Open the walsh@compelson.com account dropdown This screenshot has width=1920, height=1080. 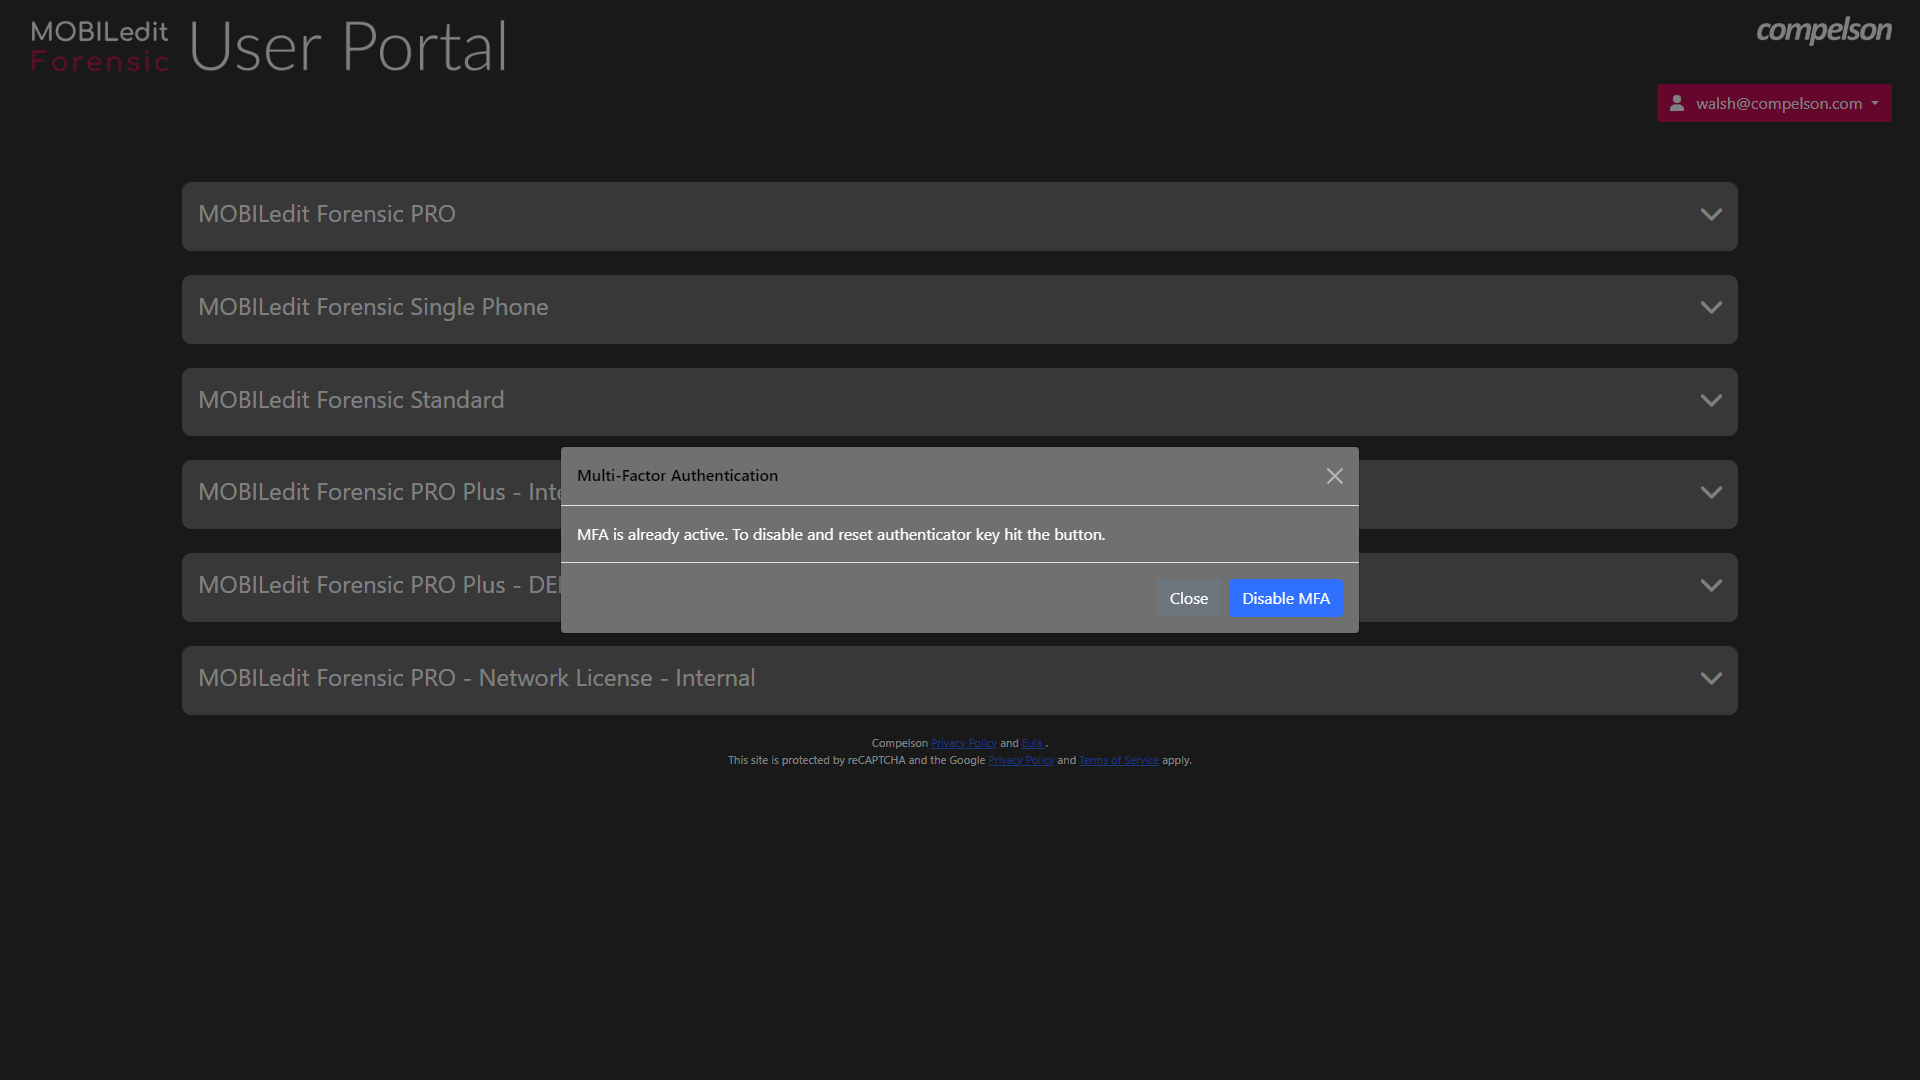[x=1774, y=103]
